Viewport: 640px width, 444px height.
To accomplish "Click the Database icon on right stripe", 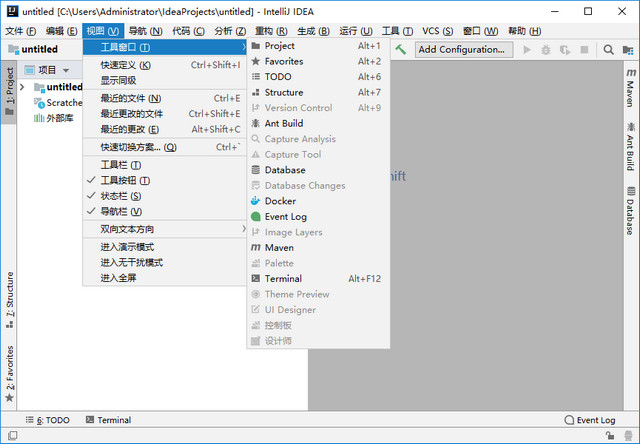I will point(631,191).
